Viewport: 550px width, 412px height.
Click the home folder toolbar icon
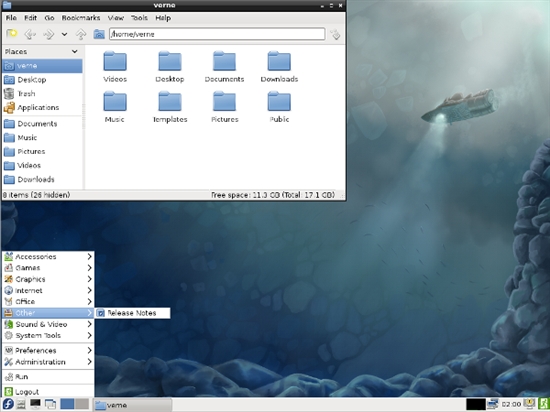click(99, 34)
